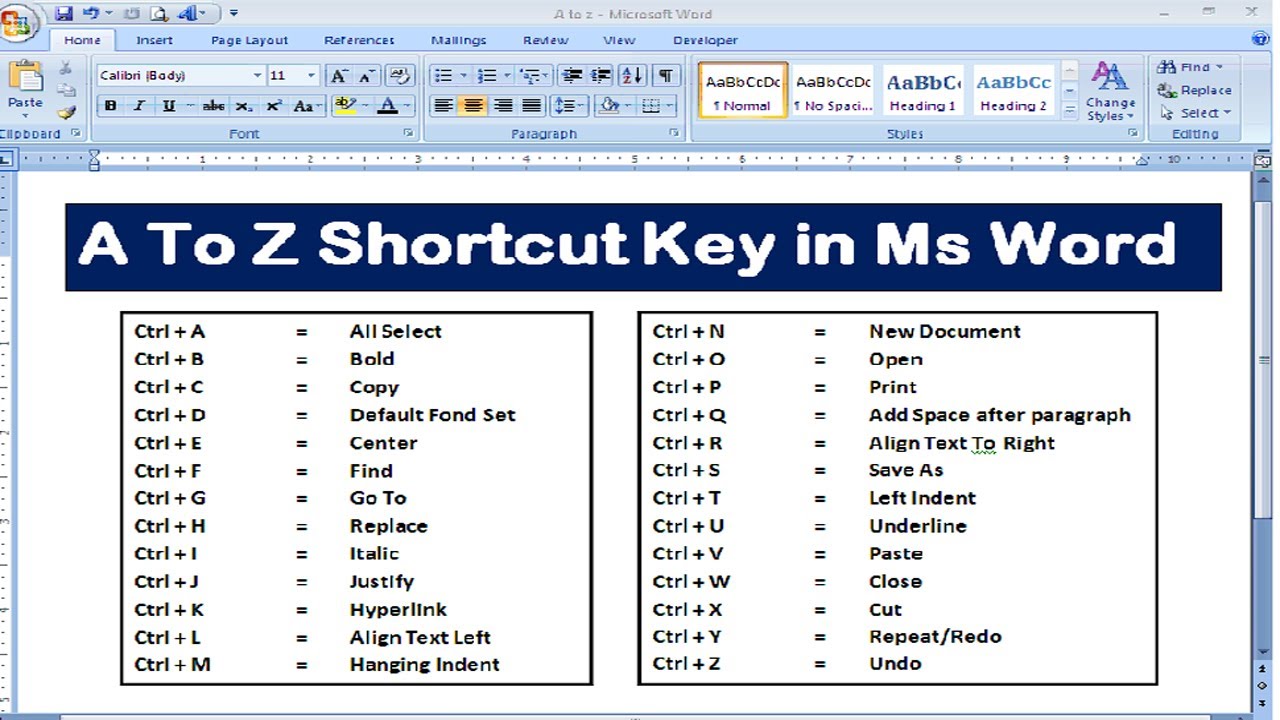
Task: Open the Sort dialog with the A-Z icon
Action: 631,75
